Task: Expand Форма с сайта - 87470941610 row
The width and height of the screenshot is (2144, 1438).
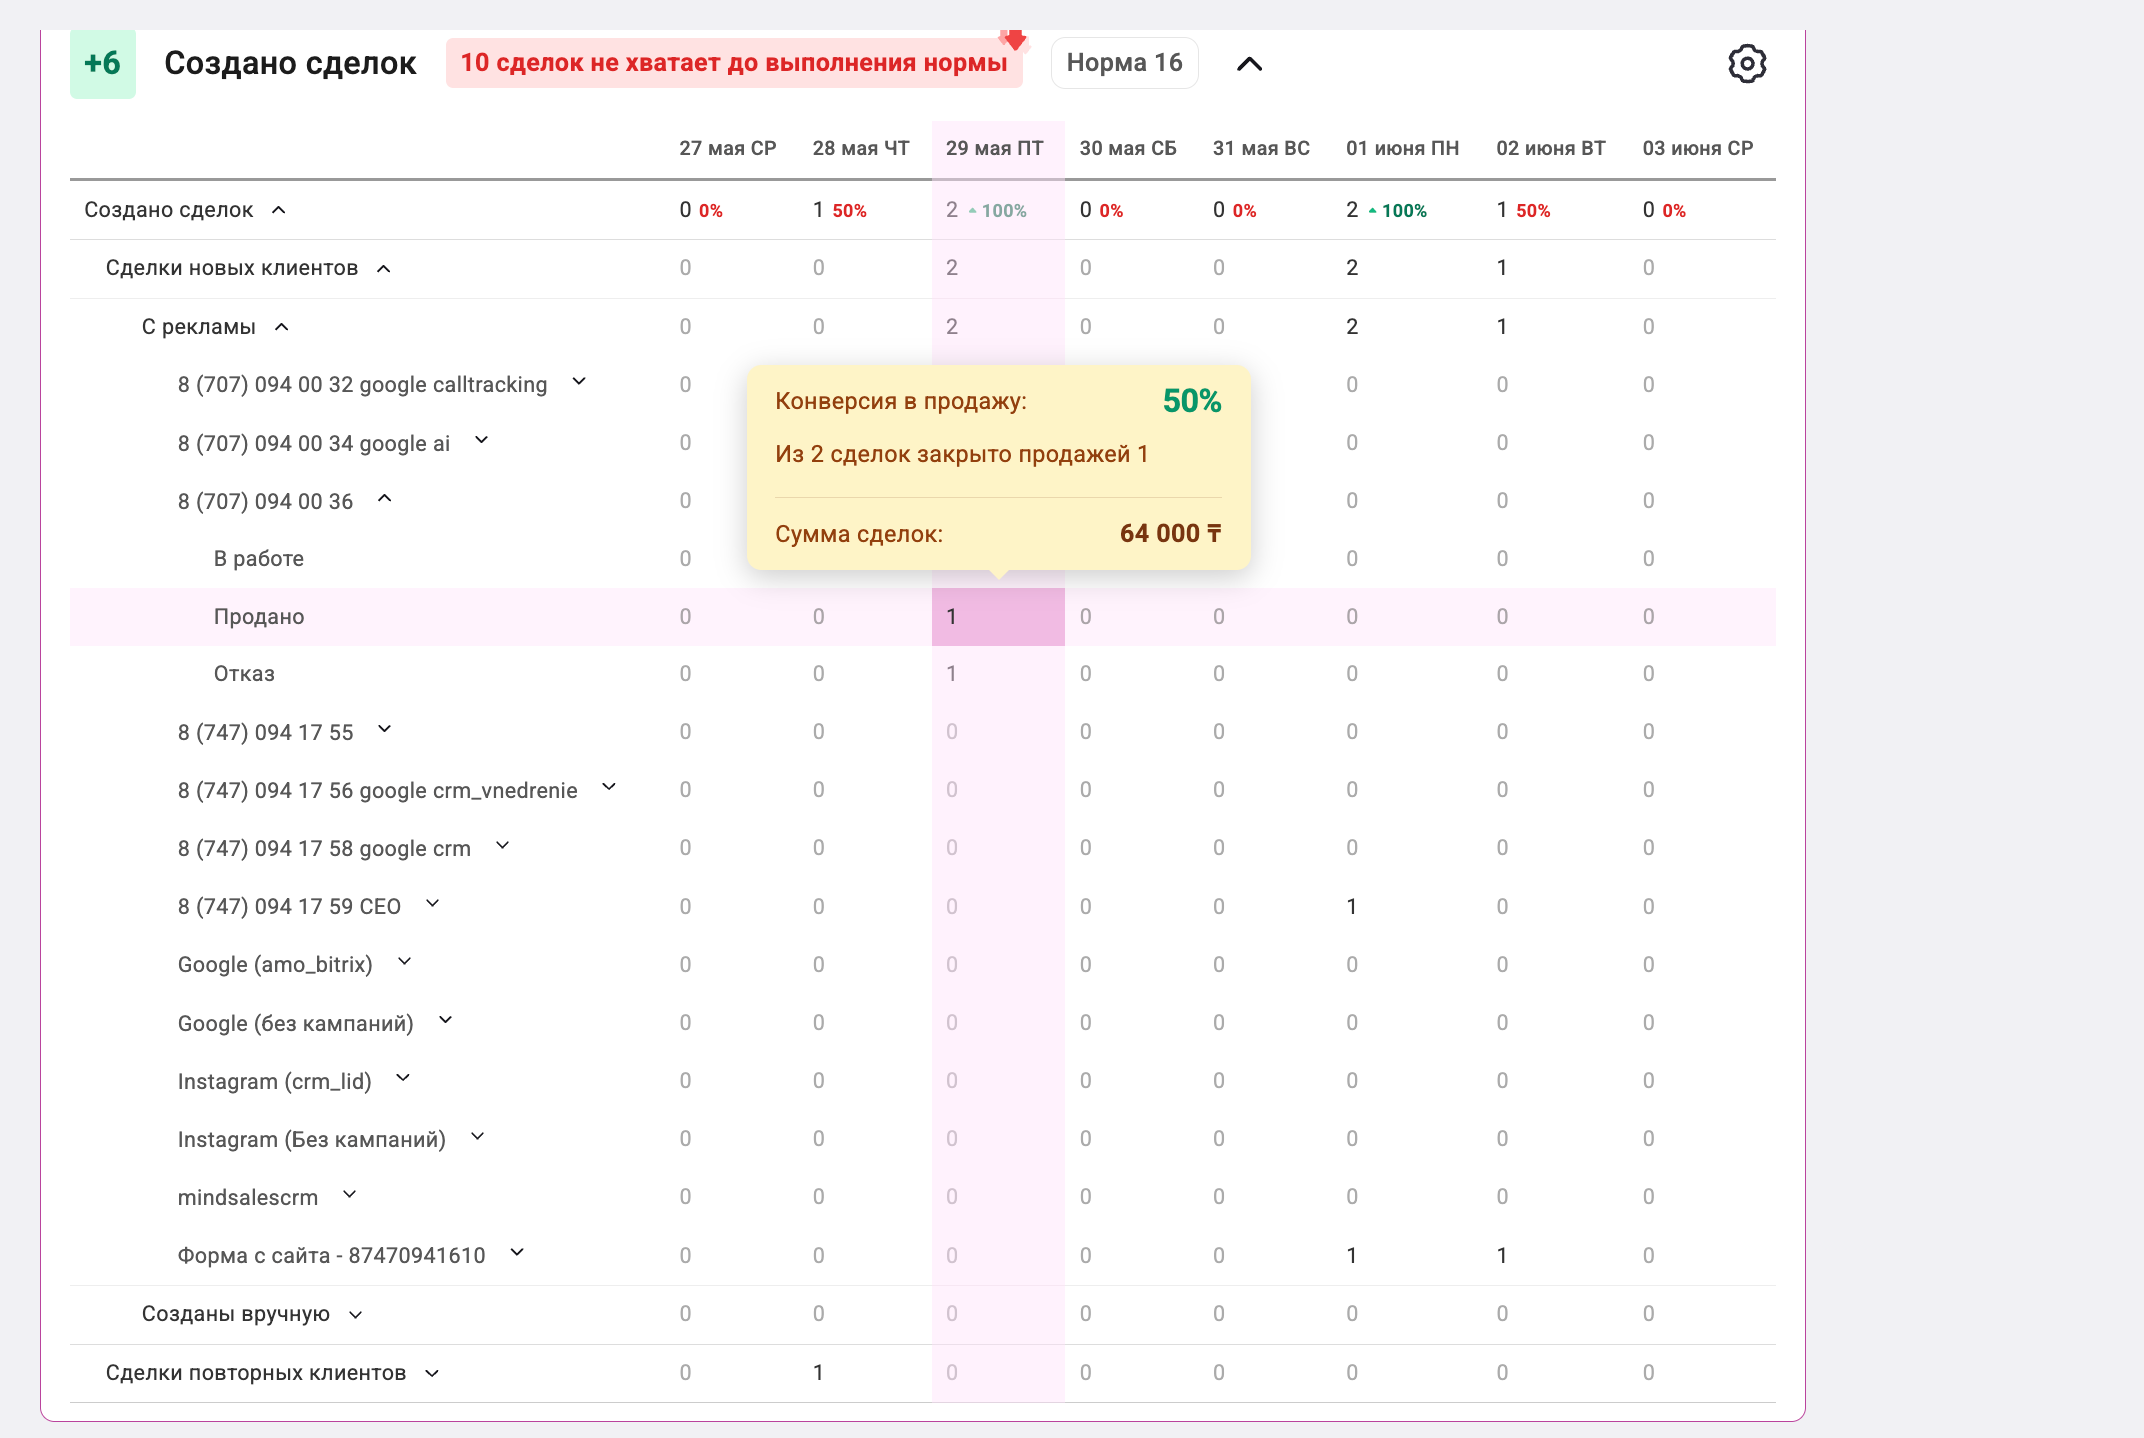Action: coord(517,1253)
